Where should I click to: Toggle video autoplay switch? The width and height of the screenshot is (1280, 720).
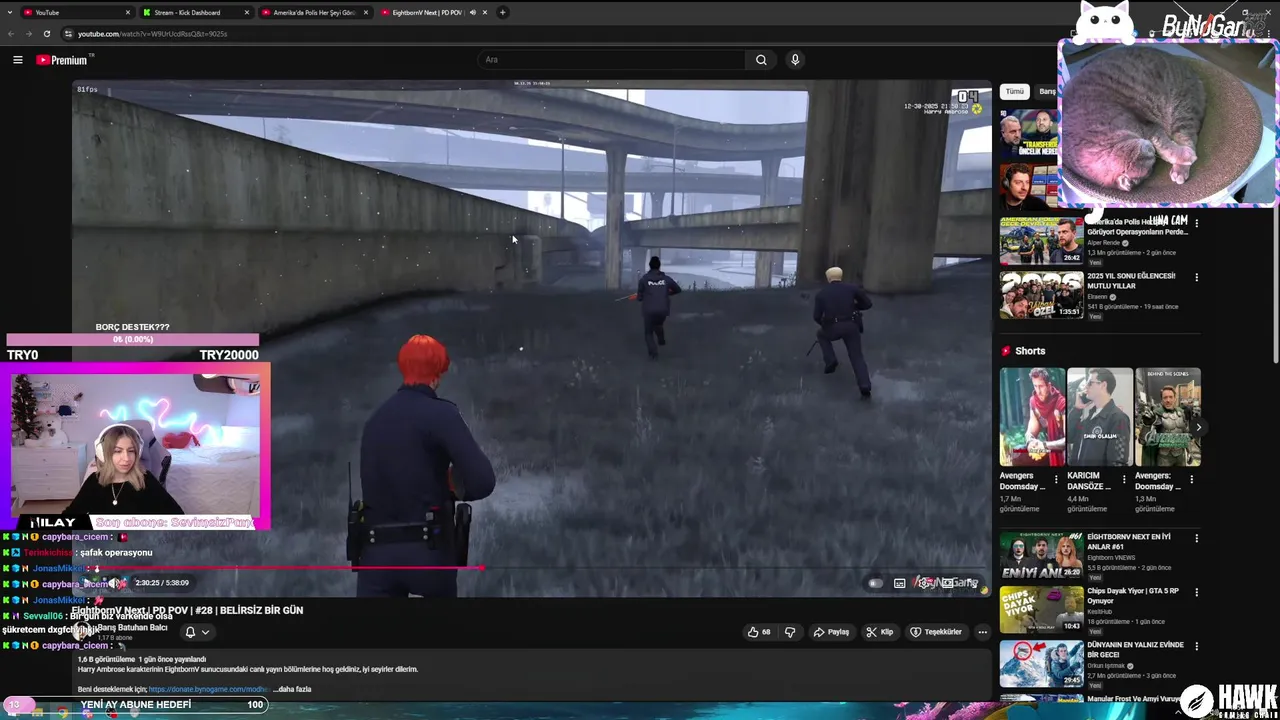pos(876,583)
